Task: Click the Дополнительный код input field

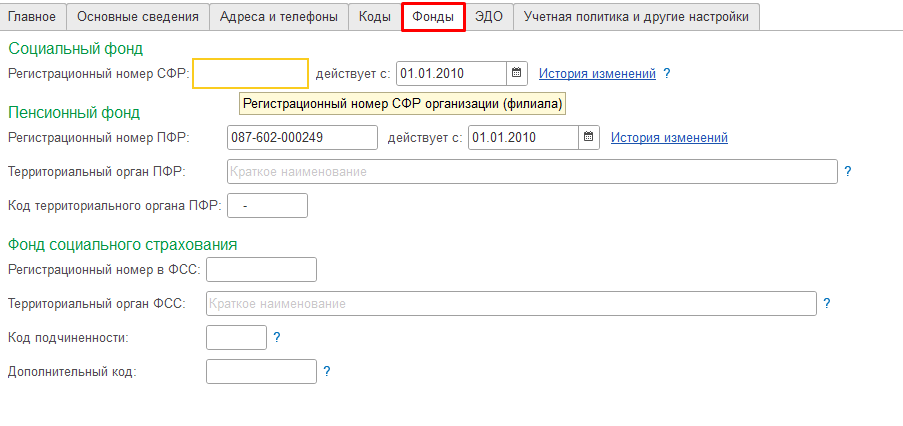Action: [261, 371]
